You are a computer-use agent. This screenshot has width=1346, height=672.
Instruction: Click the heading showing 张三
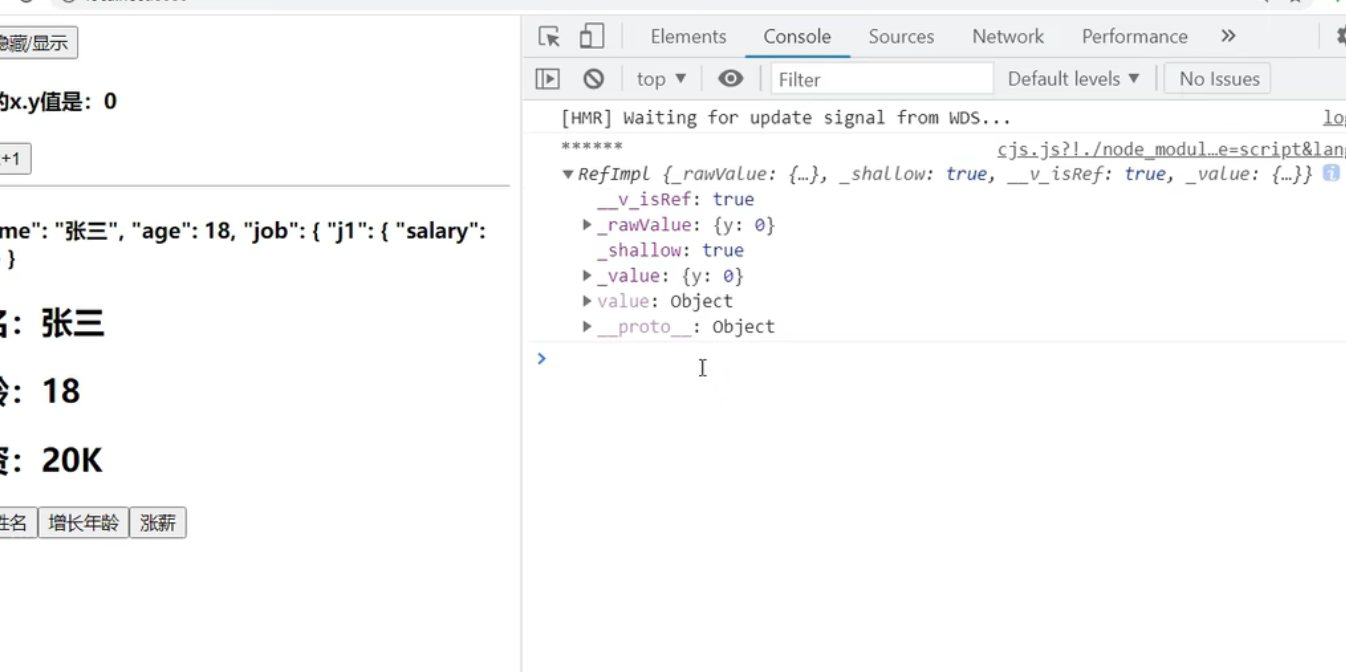coord(52,324)
